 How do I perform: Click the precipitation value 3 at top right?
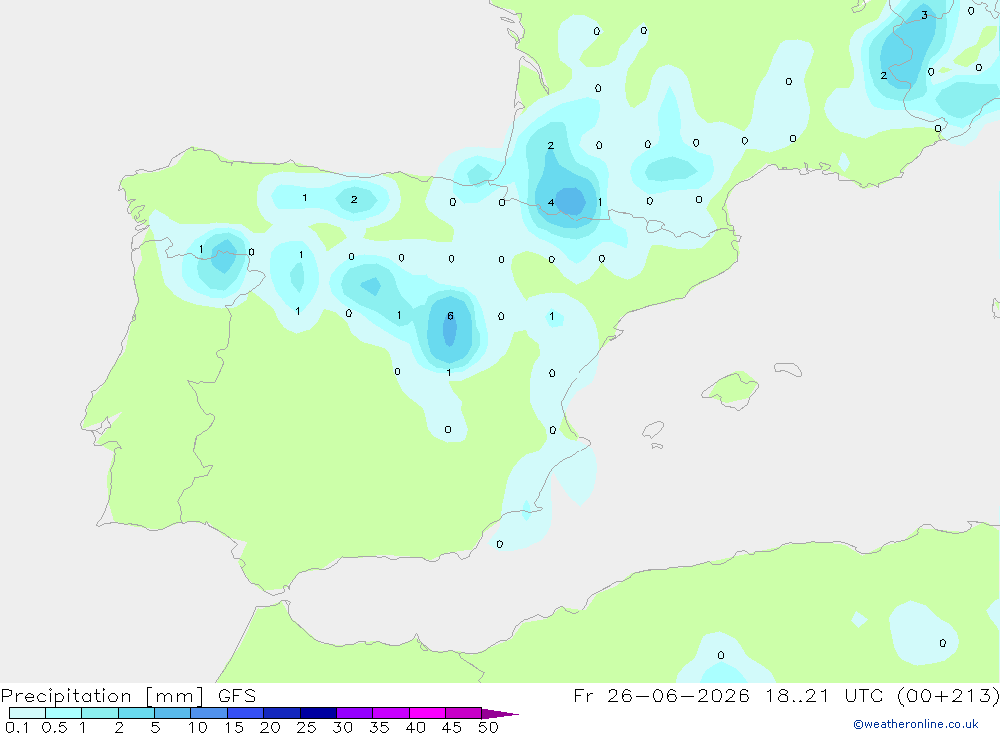[924, 15]
